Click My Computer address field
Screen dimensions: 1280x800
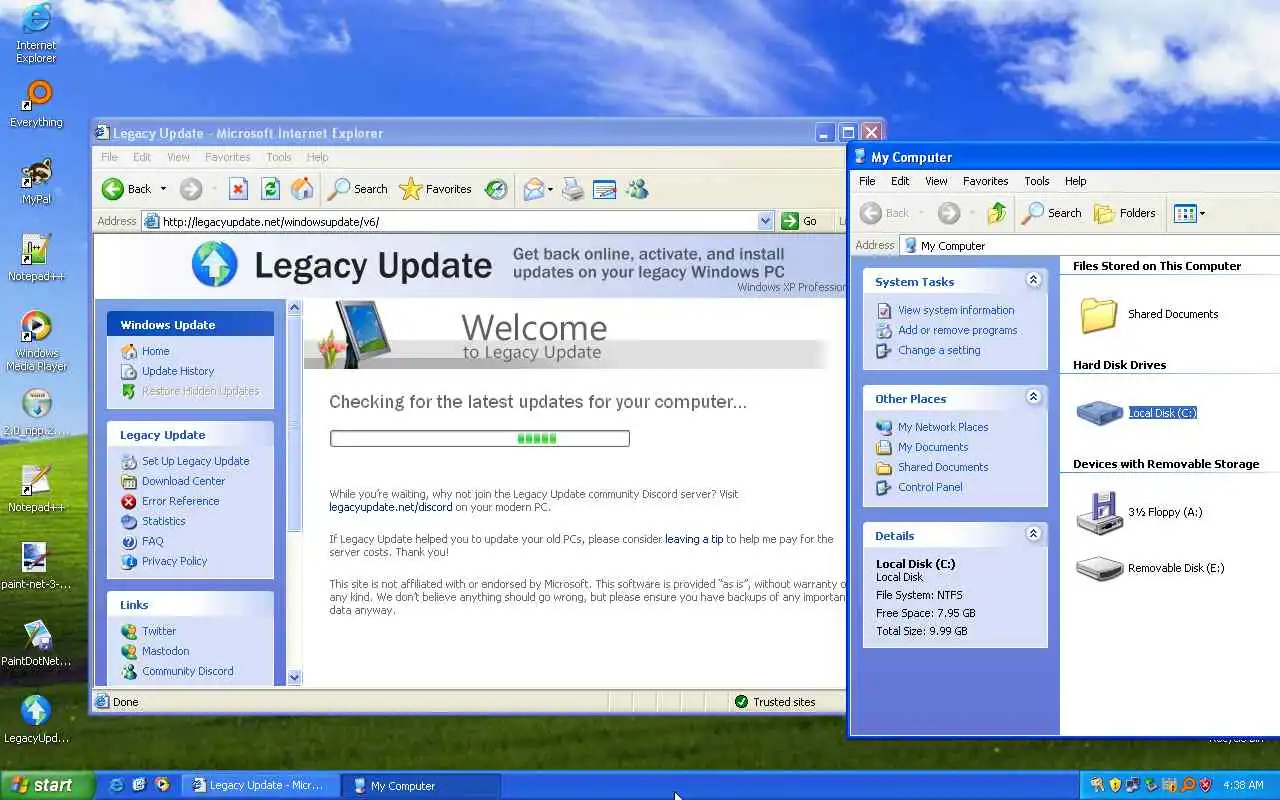pyautogui.click(x=1090, y=245)
